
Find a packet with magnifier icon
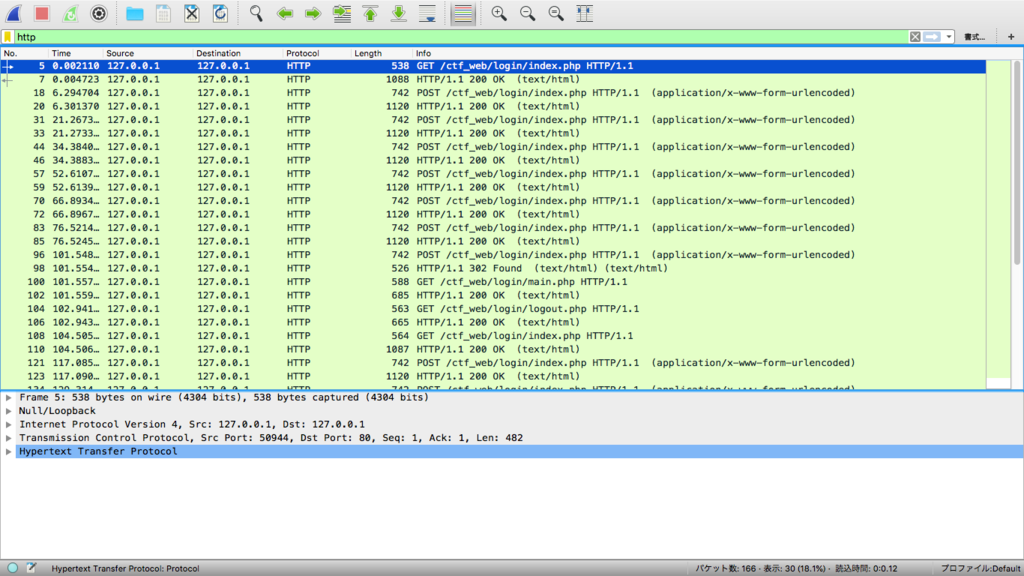point(256,13)
